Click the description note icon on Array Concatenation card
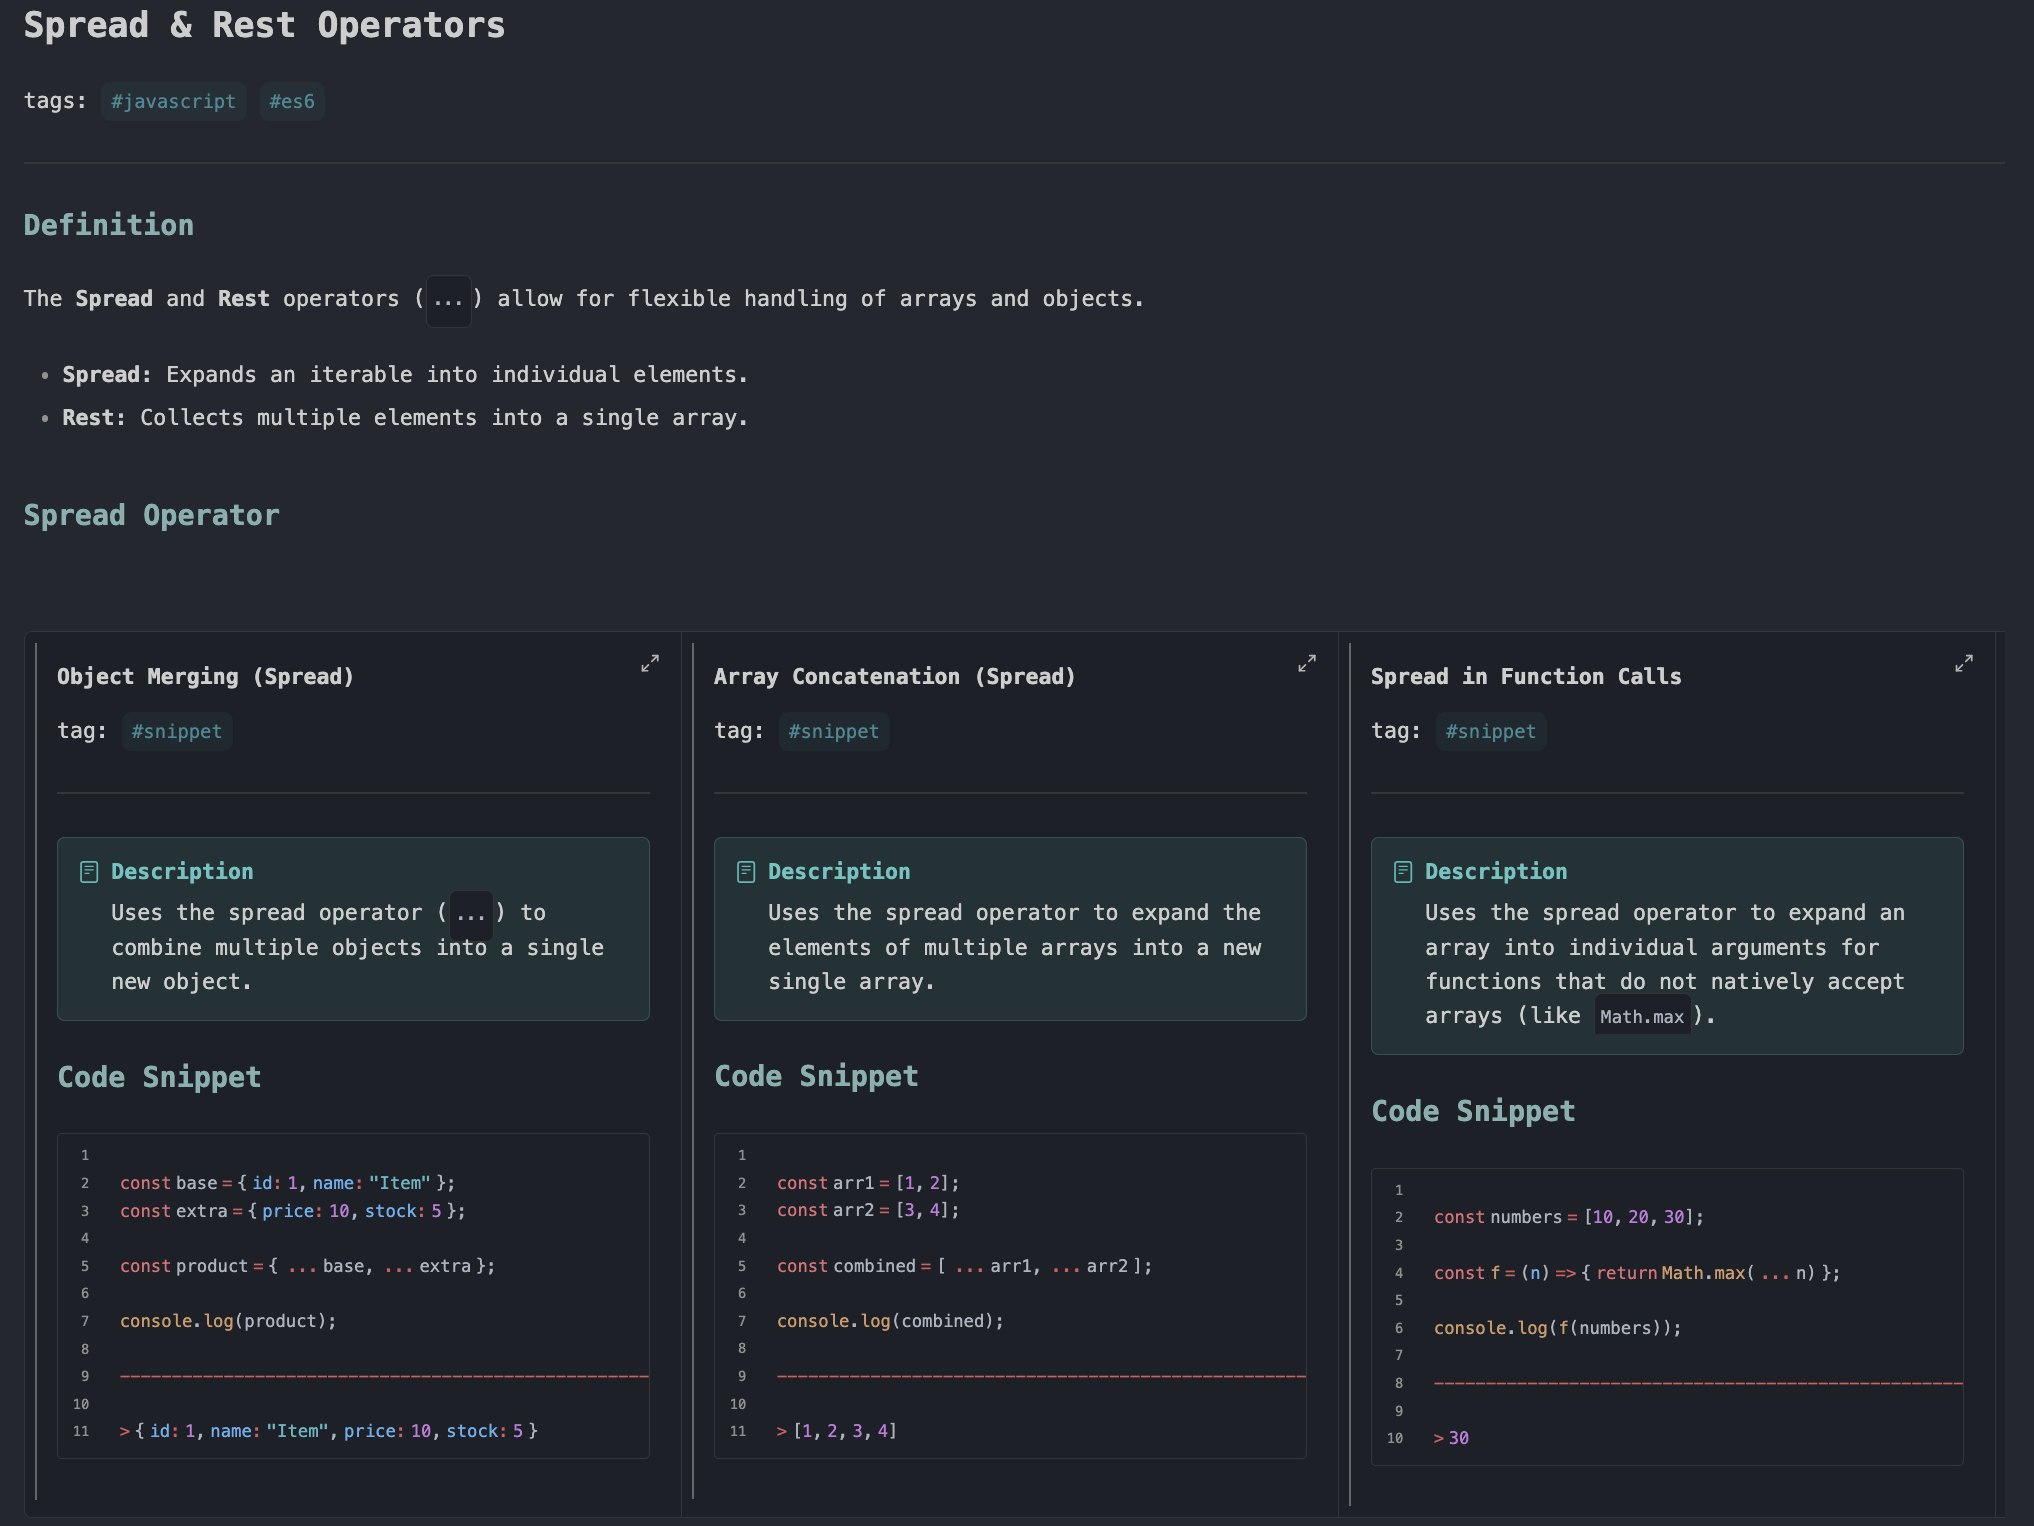The height and width of the screenshot is (1526, 2034). pos(745,871)
